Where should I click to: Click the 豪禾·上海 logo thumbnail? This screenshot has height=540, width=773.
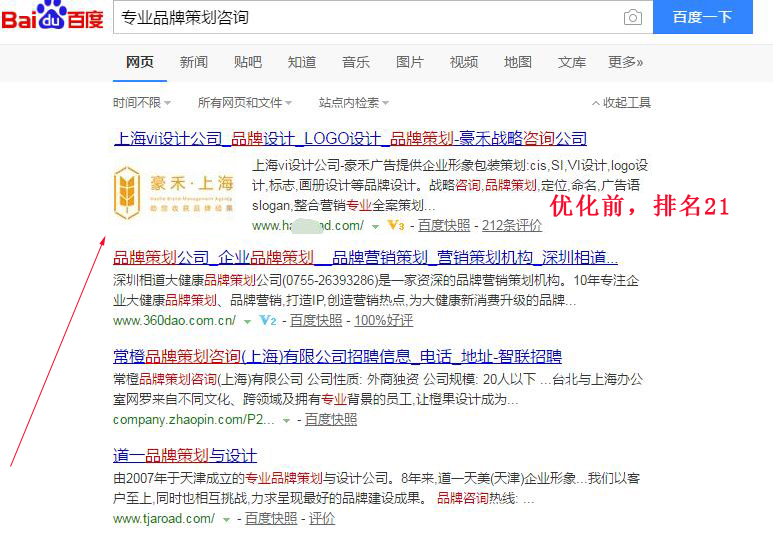174,193
